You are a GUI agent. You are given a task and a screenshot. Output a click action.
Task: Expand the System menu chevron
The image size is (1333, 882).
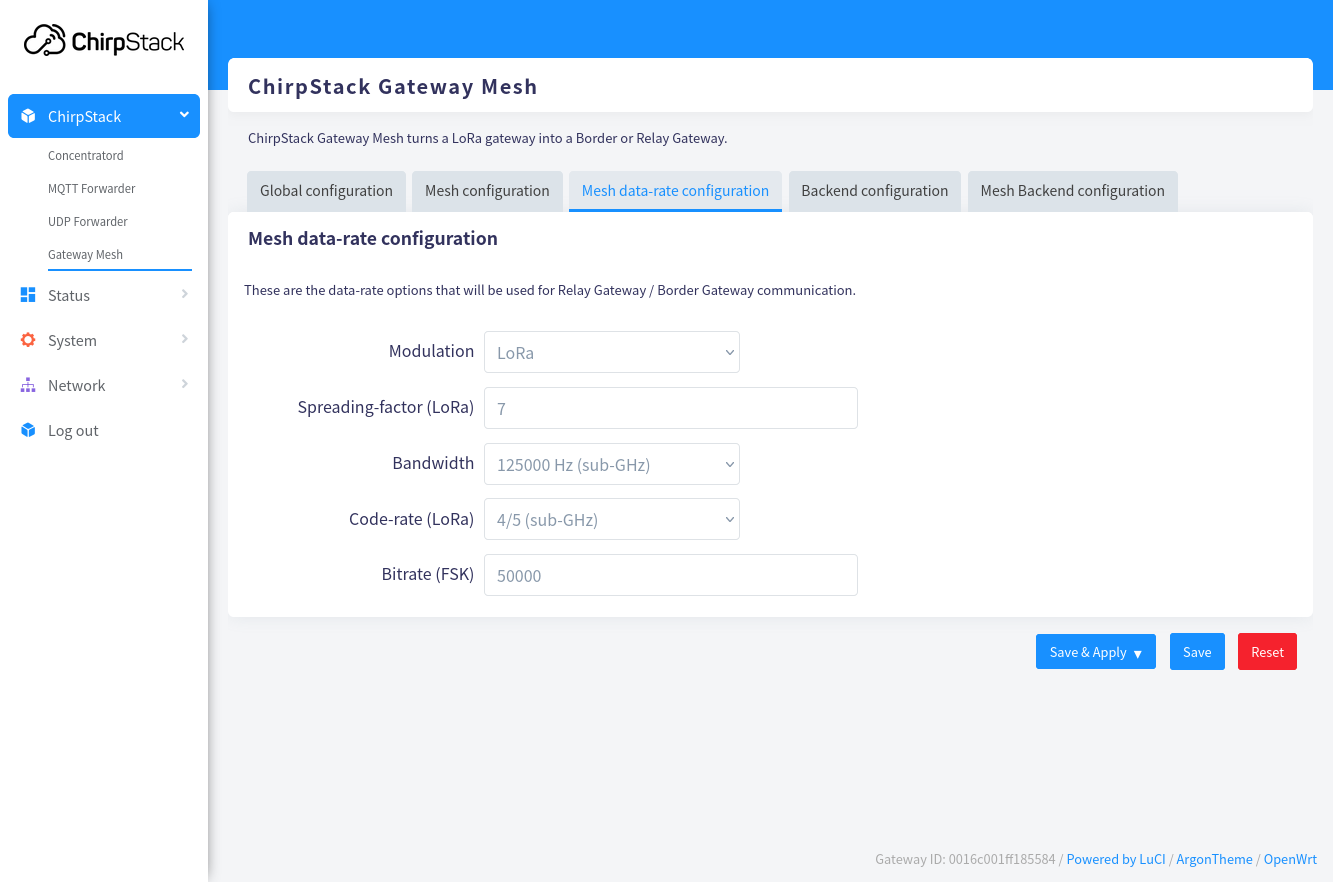click(x=184, y=339)
